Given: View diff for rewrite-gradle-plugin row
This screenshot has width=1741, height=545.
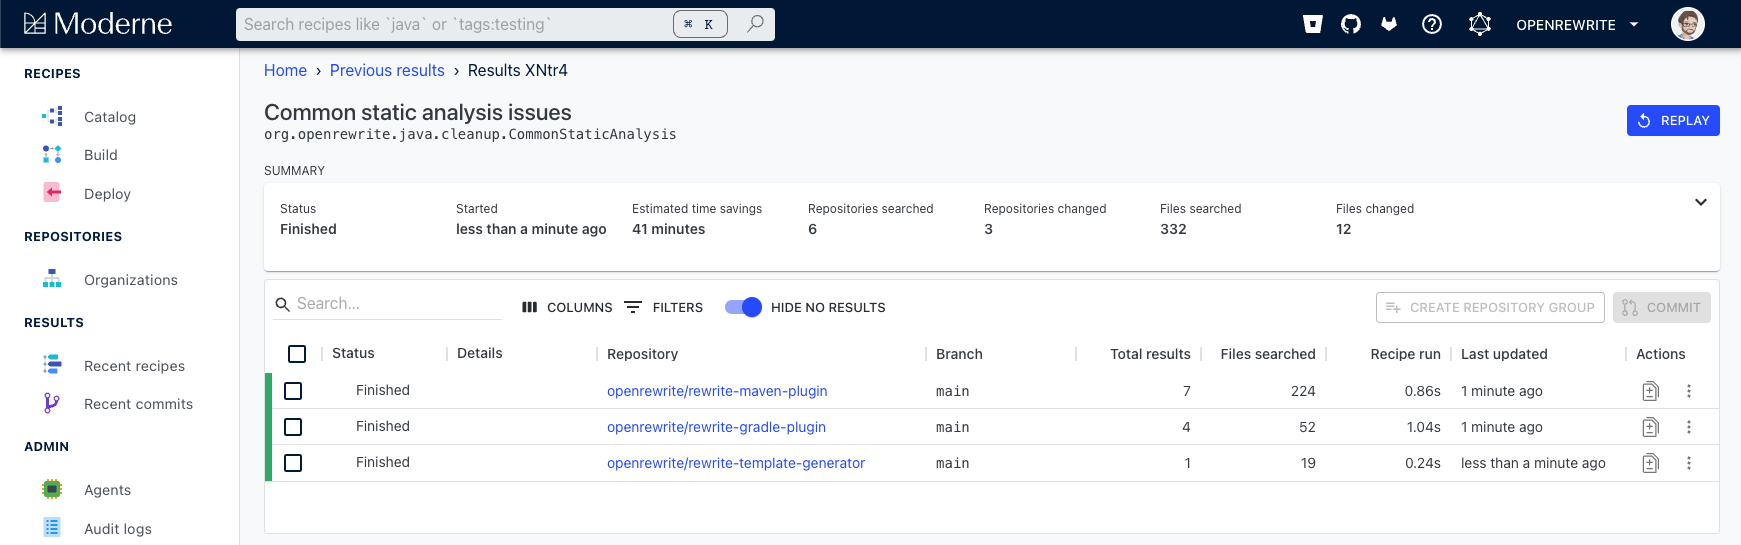Looking at the screenshot, I should tap(1651, 427).
